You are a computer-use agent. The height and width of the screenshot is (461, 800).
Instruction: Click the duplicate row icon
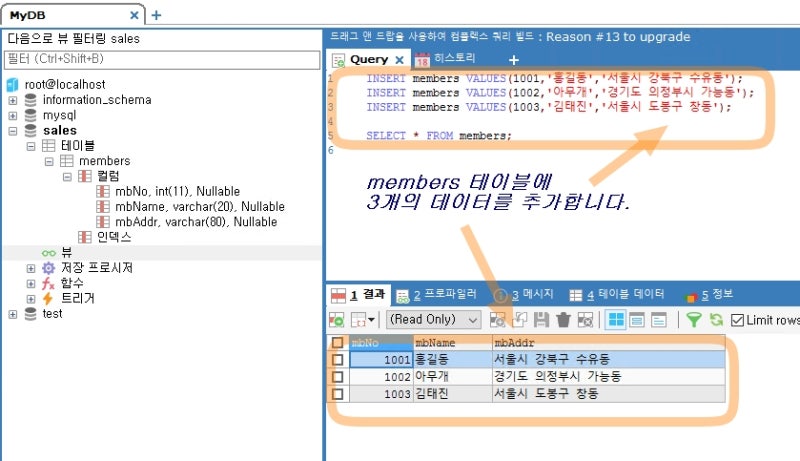tap(519, 320)
